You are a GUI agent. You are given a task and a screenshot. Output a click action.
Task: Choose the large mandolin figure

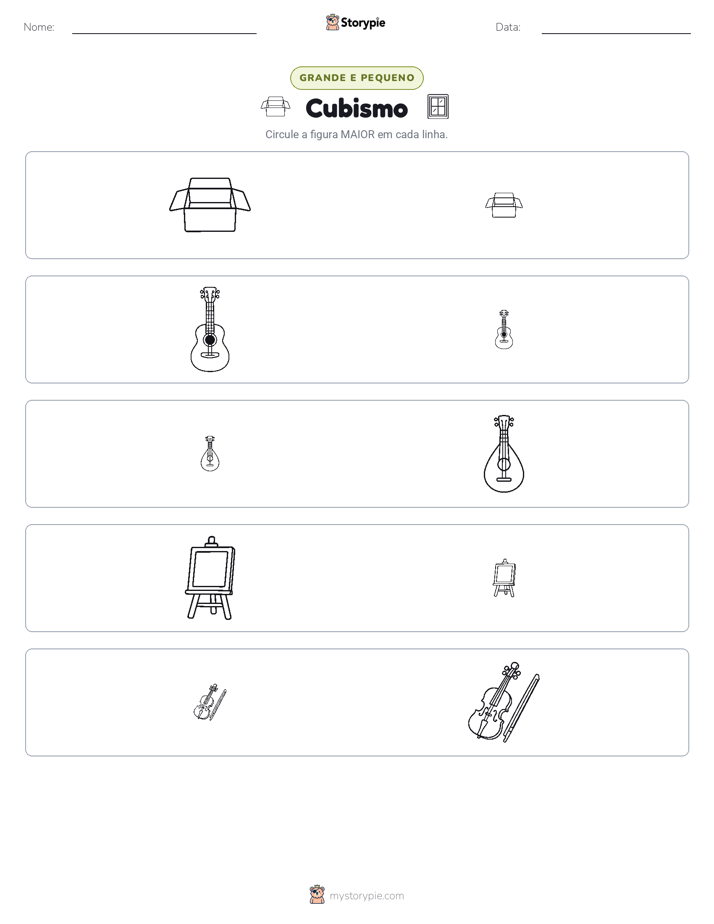(504, 453)
